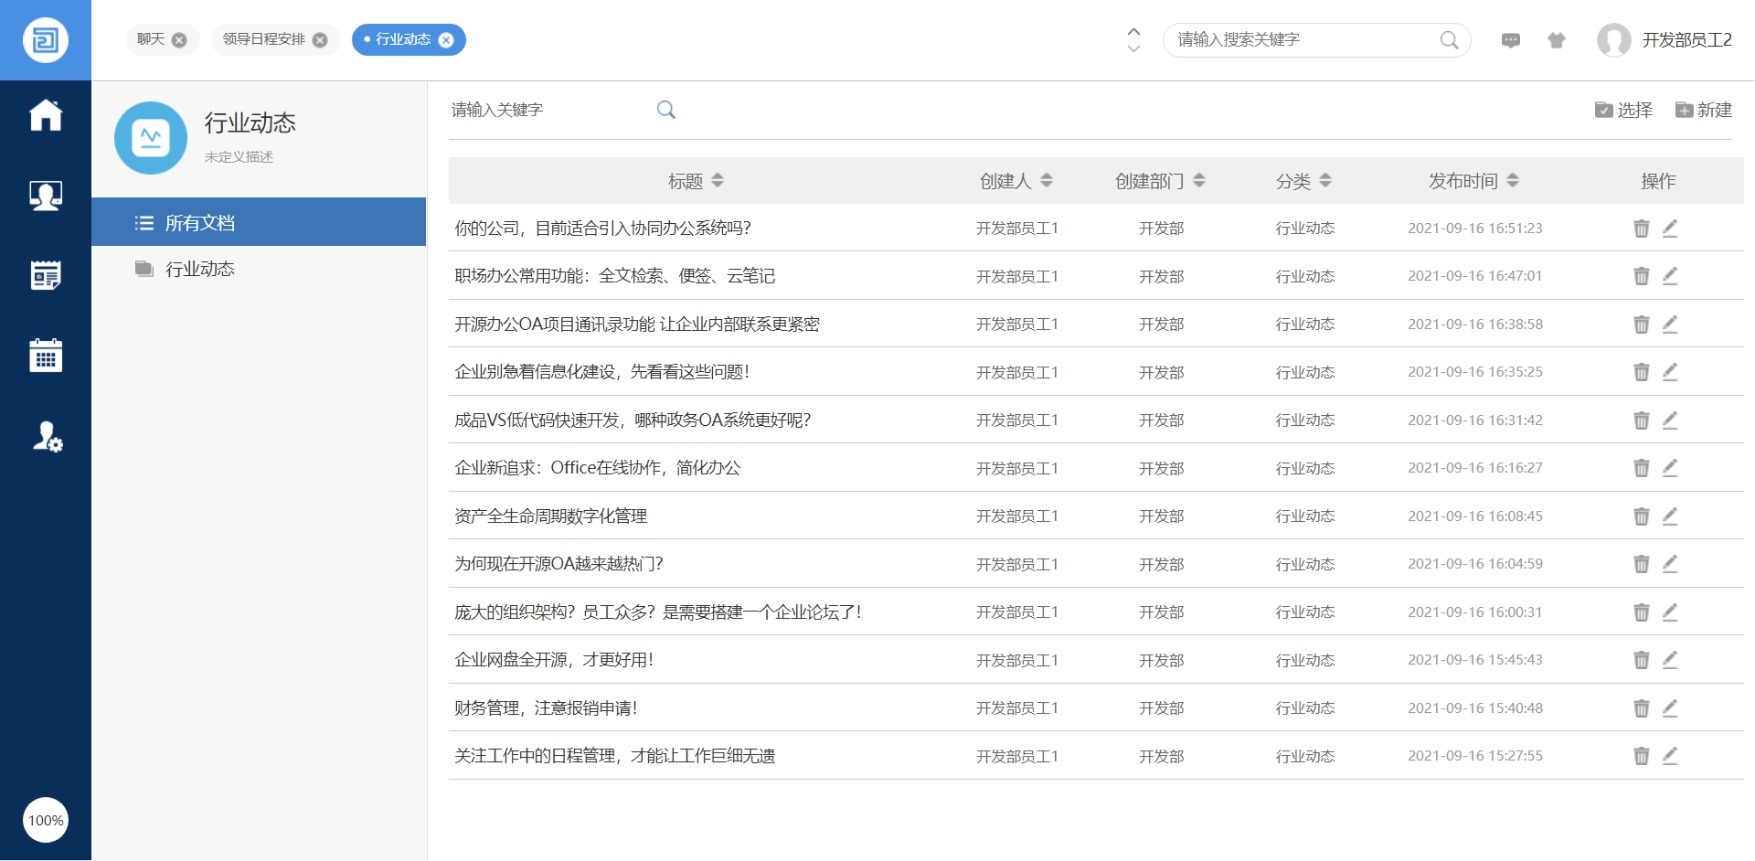Edit the 为何现在开源OA越来越热门 row
Image resolution: width=1755 pixels, height=861 pixels.
pos(1670,564)
